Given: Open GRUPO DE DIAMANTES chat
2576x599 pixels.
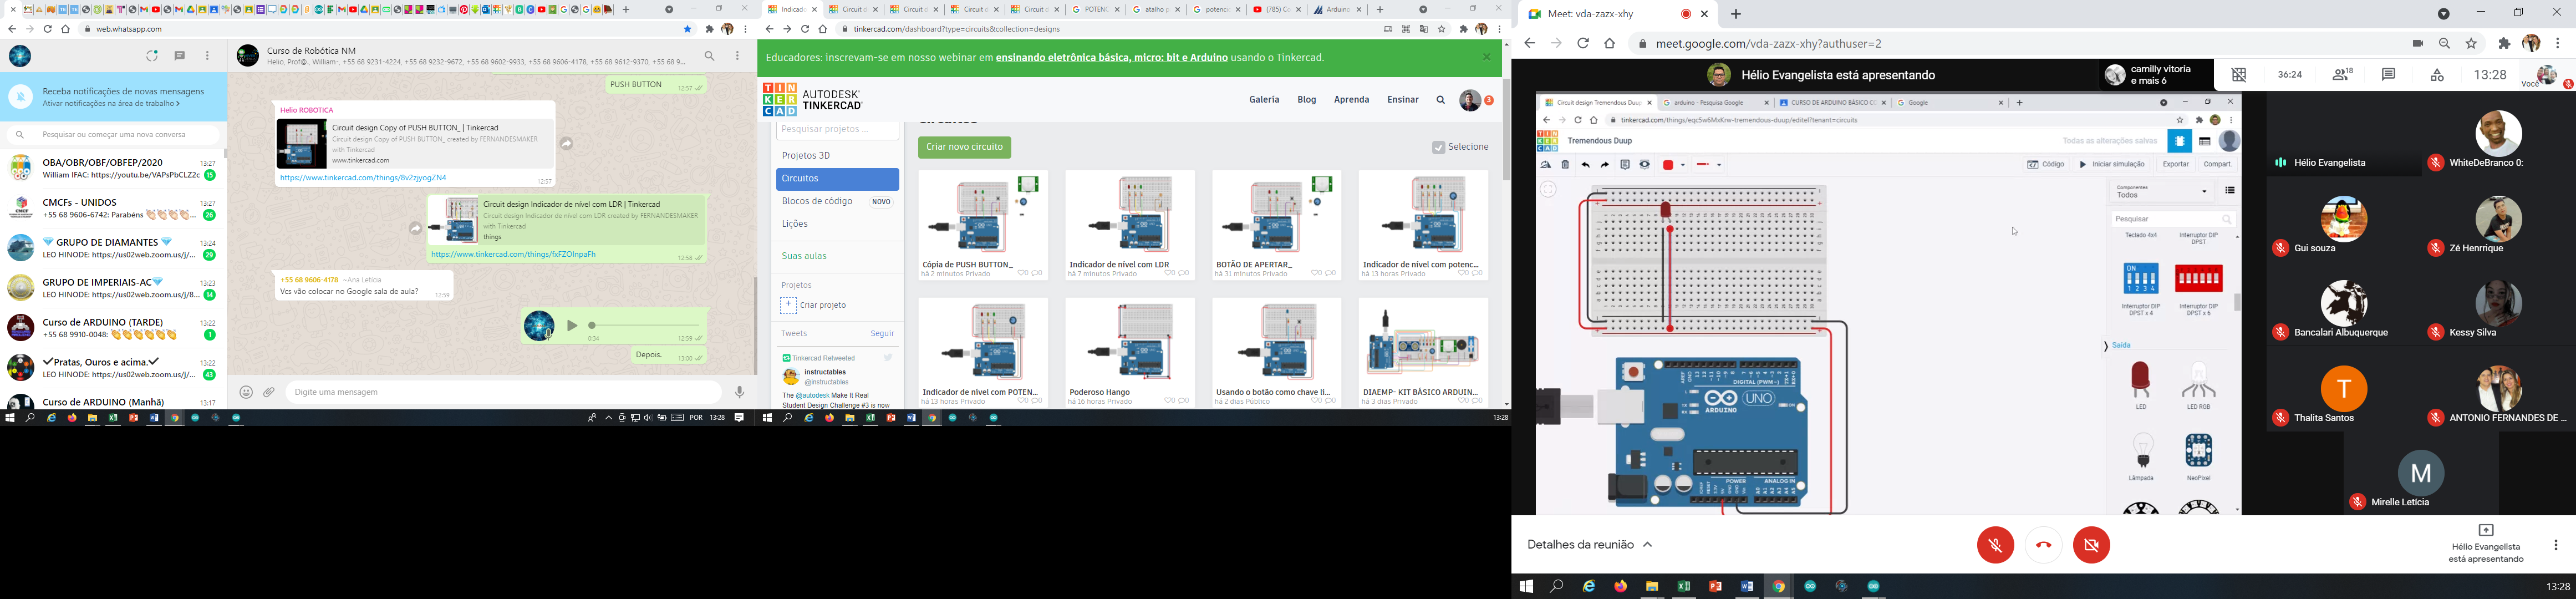Looking at the screenshot, I should (x=114, y=248).
